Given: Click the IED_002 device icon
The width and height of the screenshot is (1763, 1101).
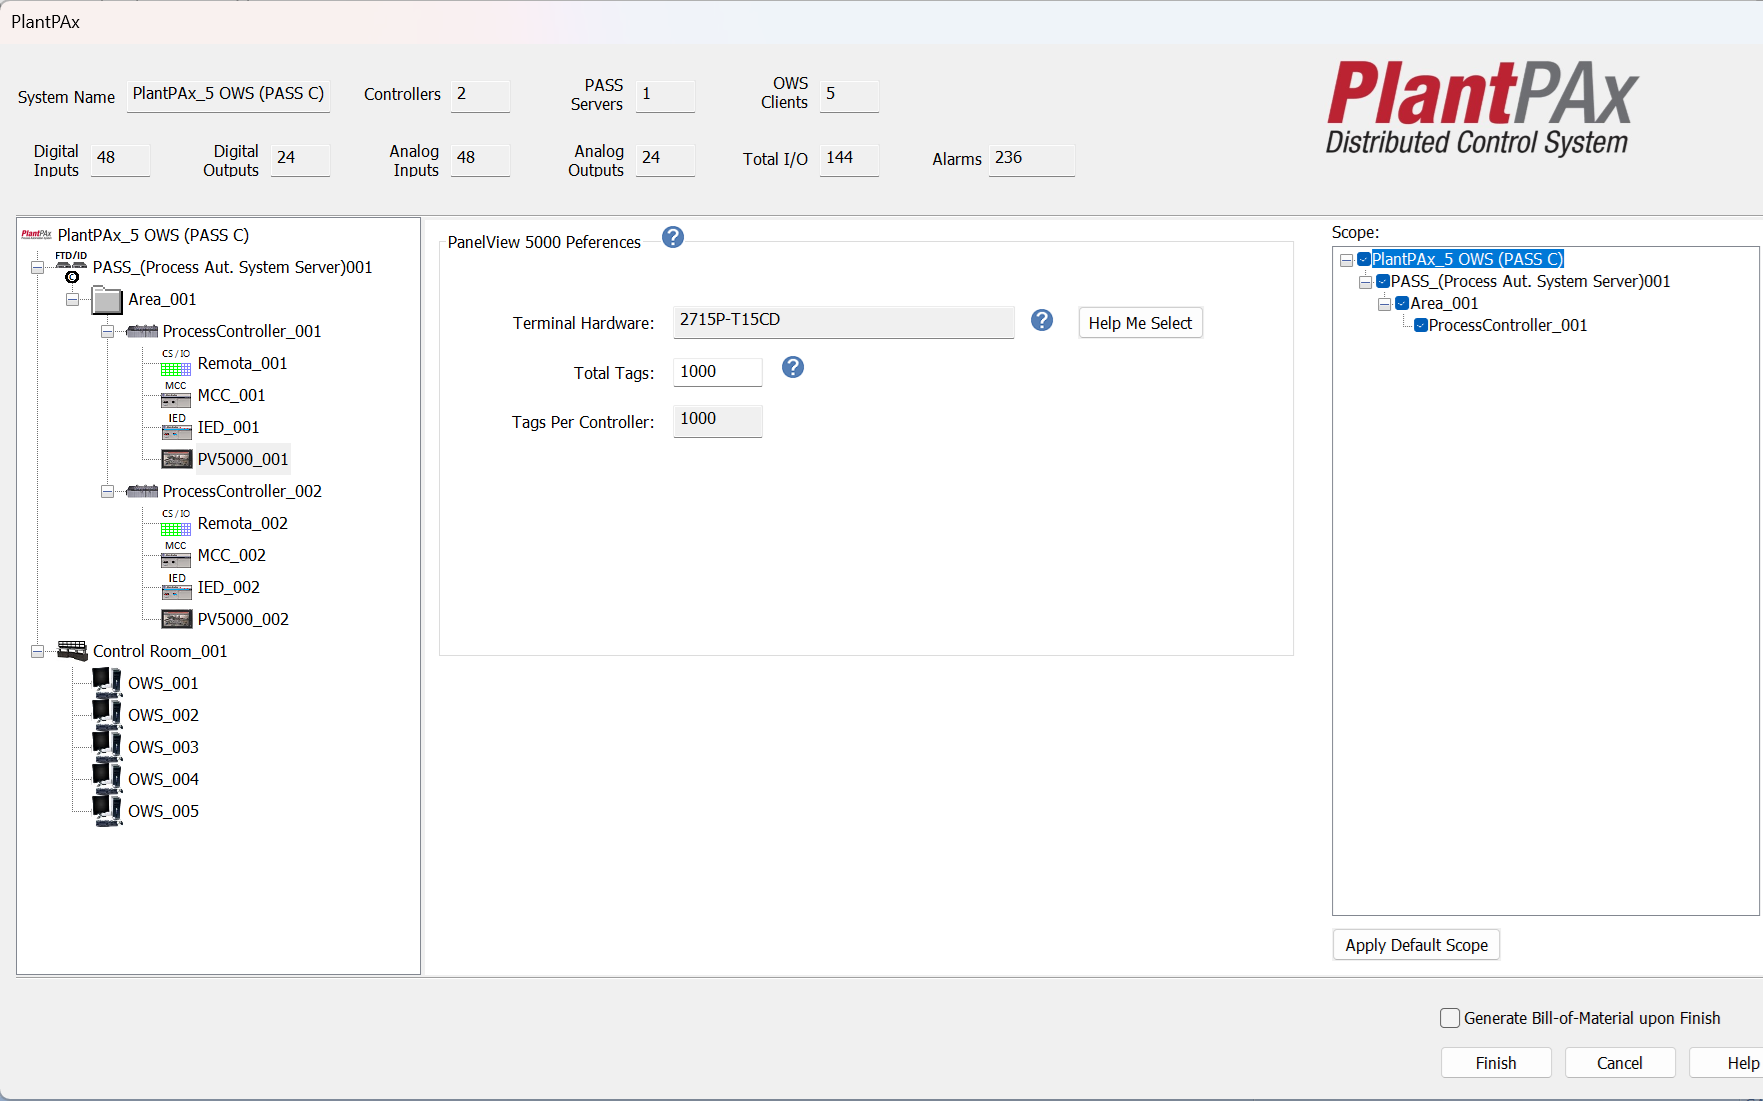Looking at the screenshot, I should click(x=176, y=587).
